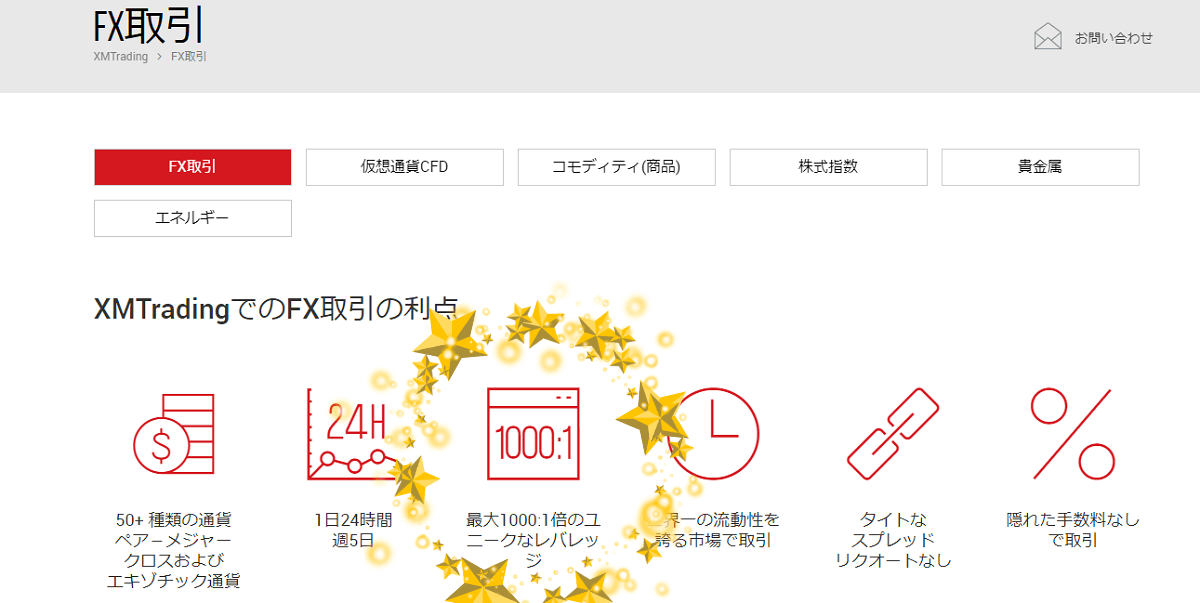
Task: Click the 最大1000:1倍 leverage text
Action: (x=533, y=540)
